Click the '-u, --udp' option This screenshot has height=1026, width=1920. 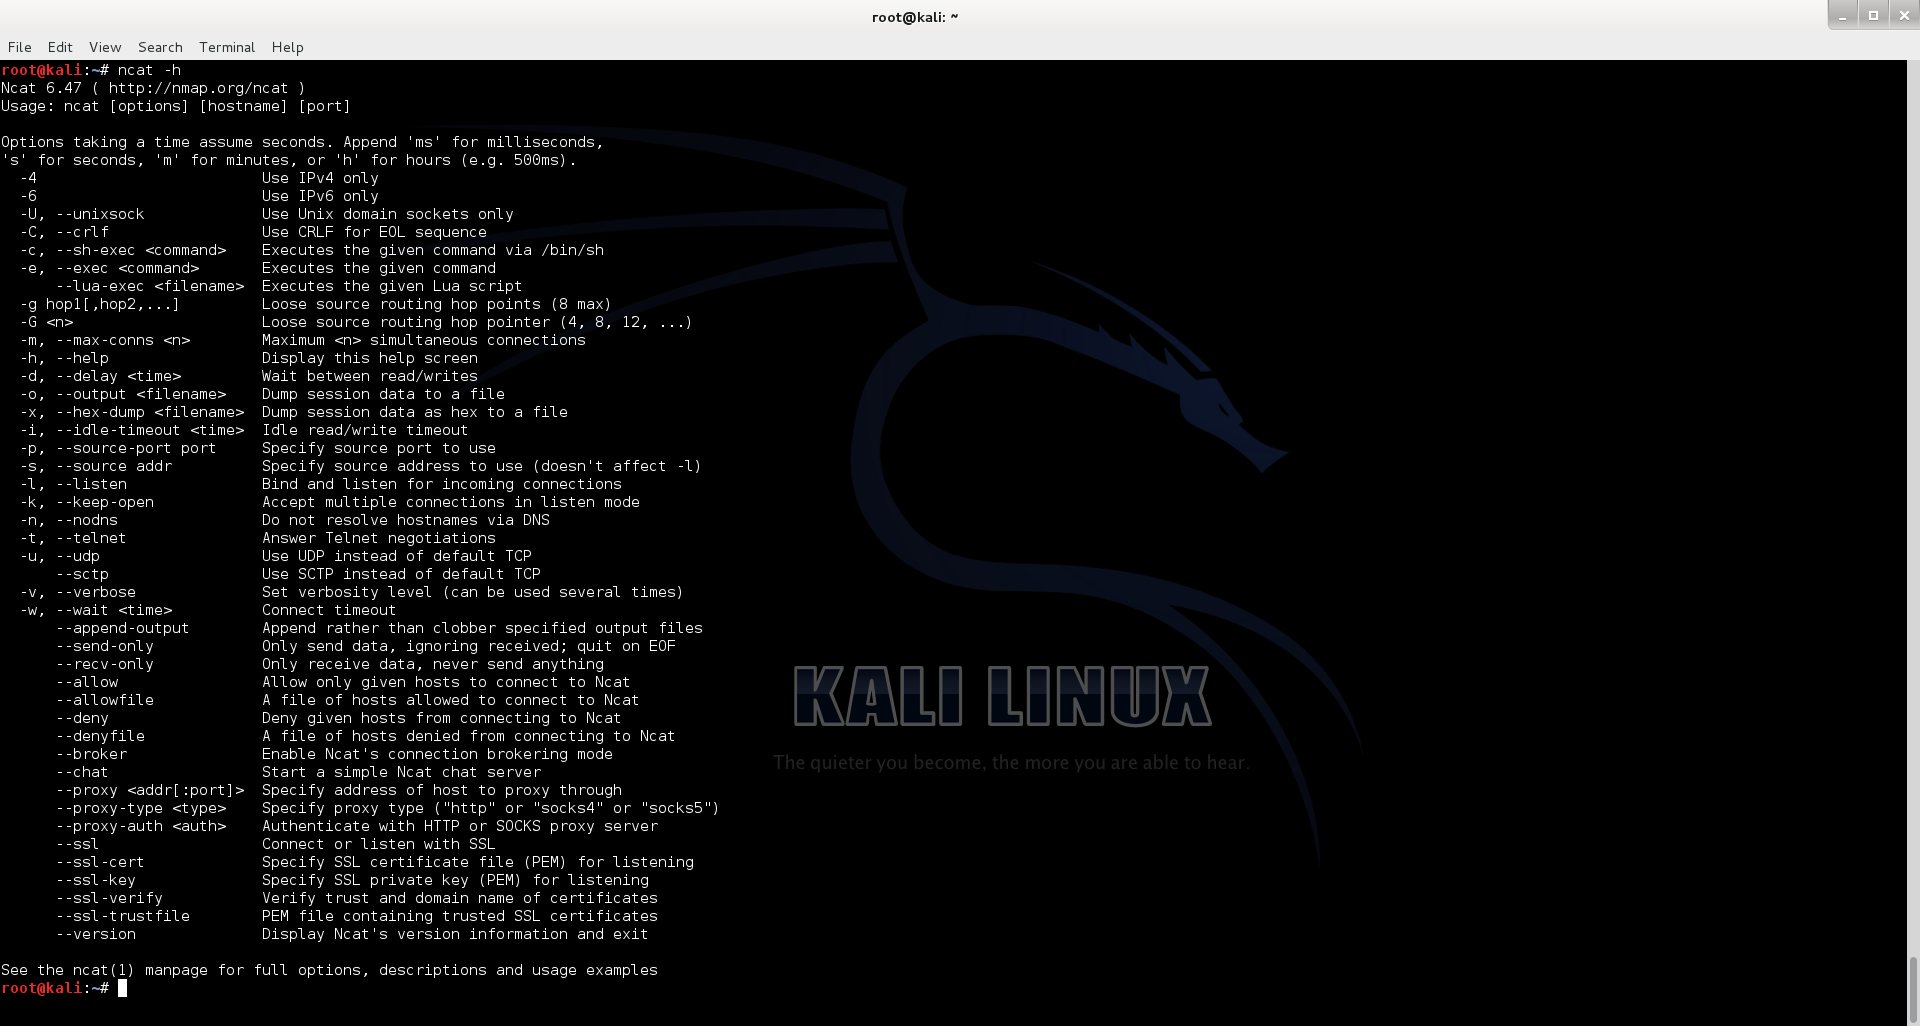coord(60,556)
